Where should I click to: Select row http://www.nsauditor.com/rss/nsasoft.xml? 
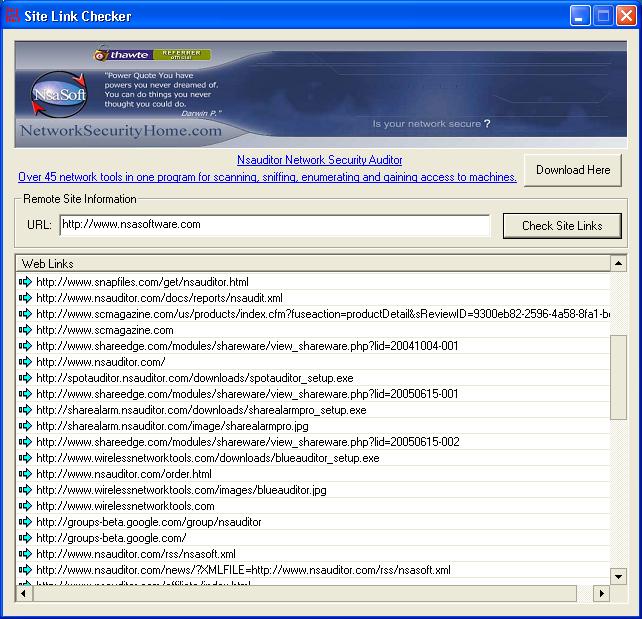313,553
